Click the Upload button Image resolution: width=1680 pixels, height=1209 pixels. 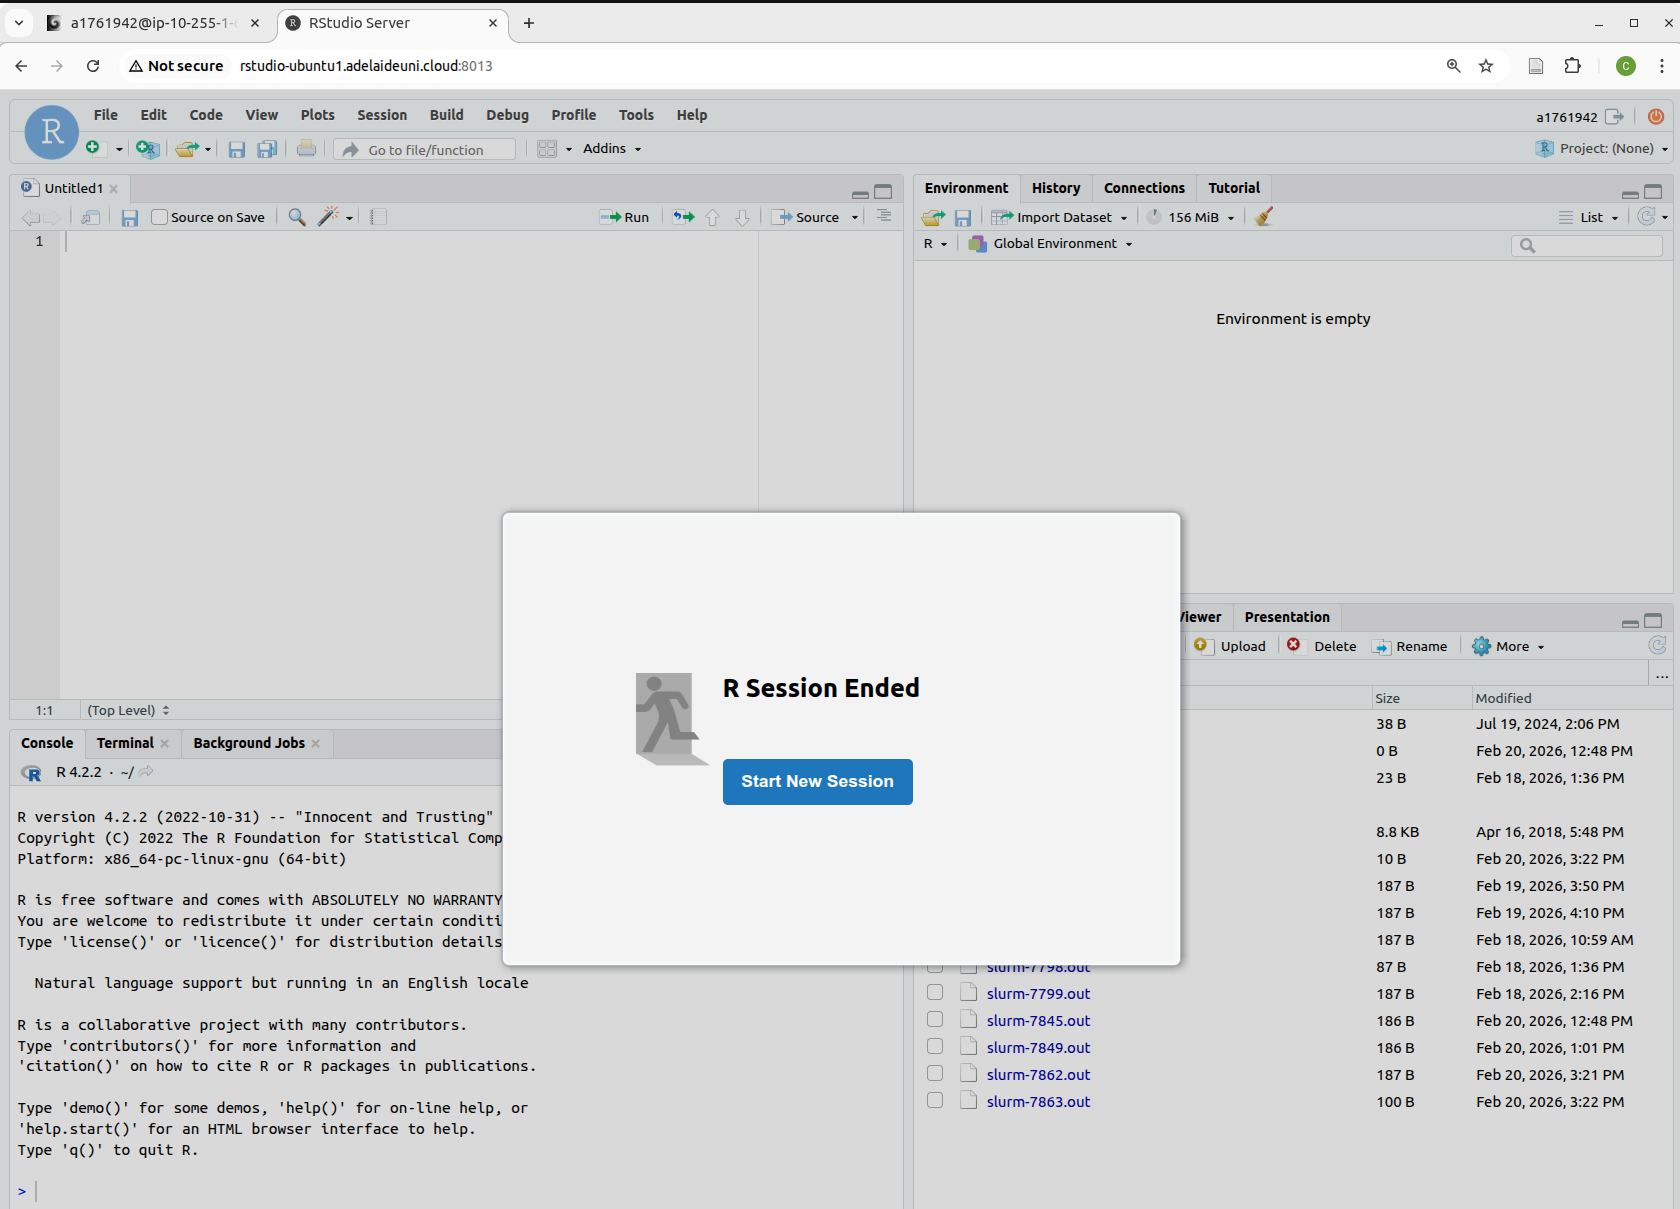[1230, 646]
